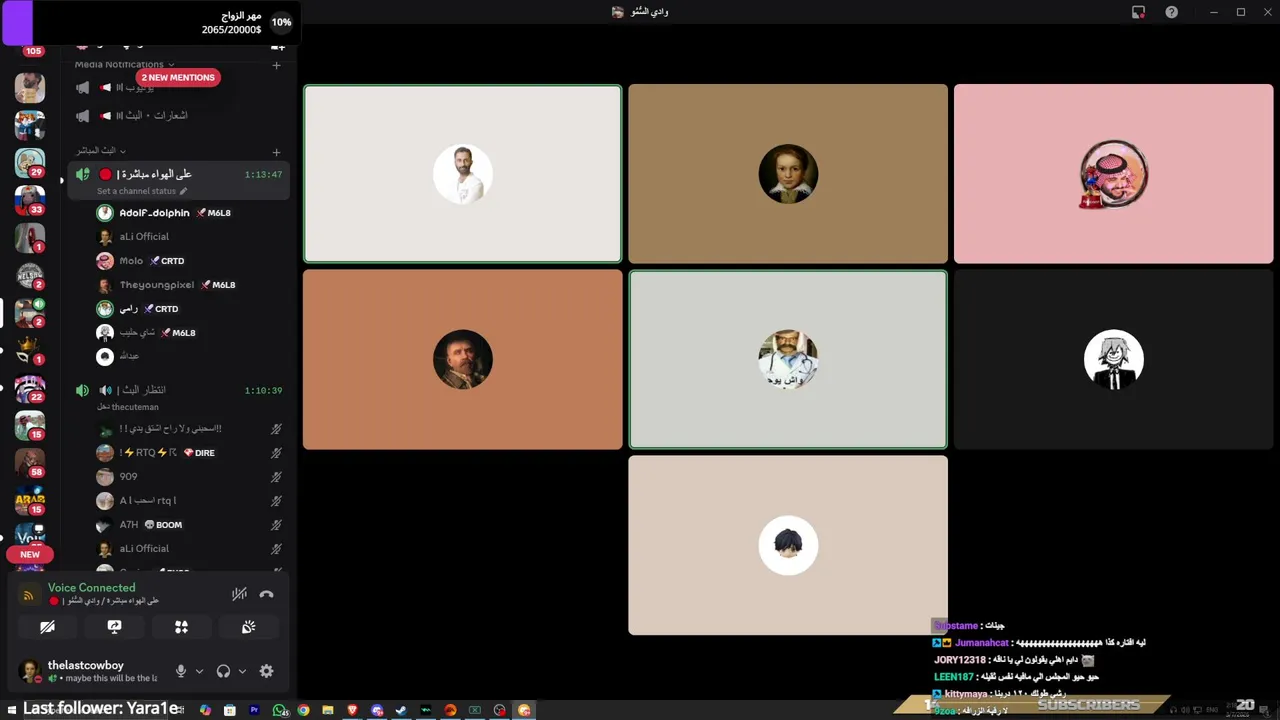
Task: Focus the pink background participant tile
Action: click(1114, 174)
